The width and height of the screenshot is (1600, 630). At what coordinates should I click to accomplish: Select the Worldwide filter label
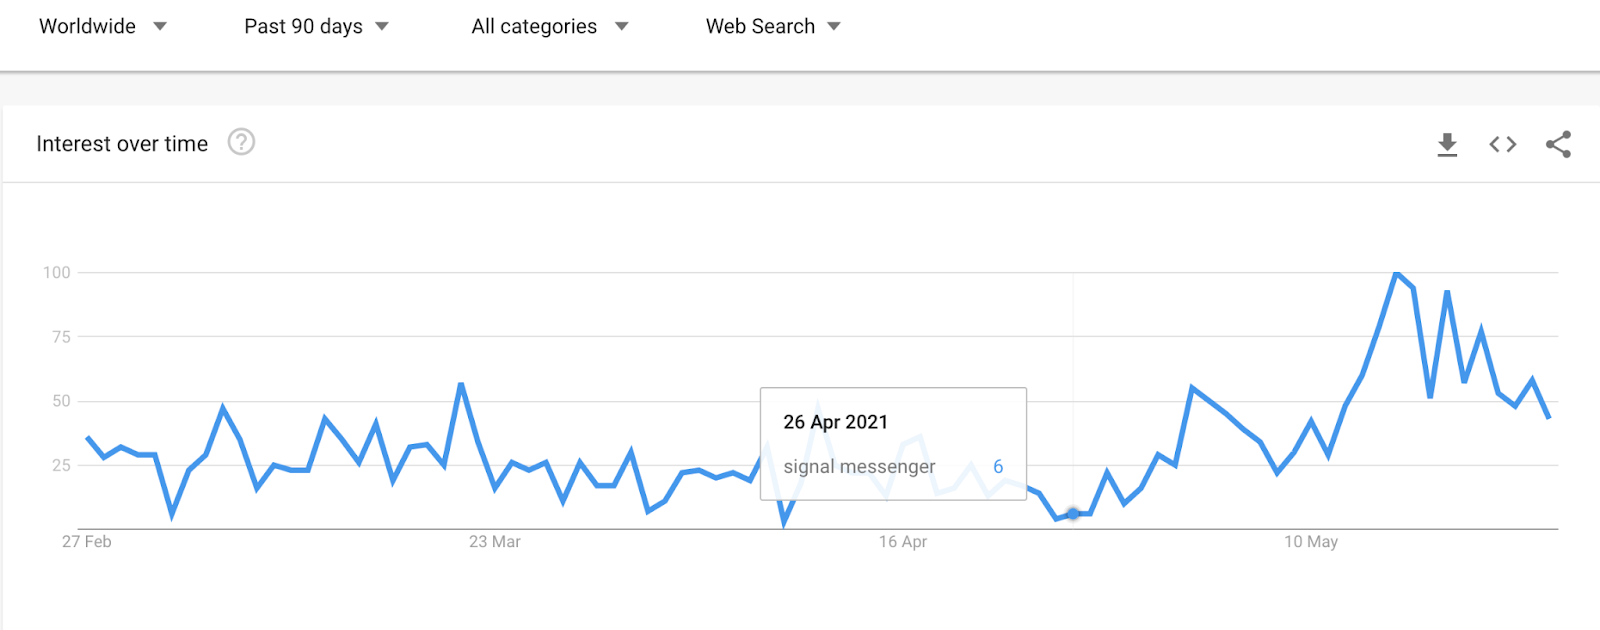pyautogui.click(x=87, y=27)
